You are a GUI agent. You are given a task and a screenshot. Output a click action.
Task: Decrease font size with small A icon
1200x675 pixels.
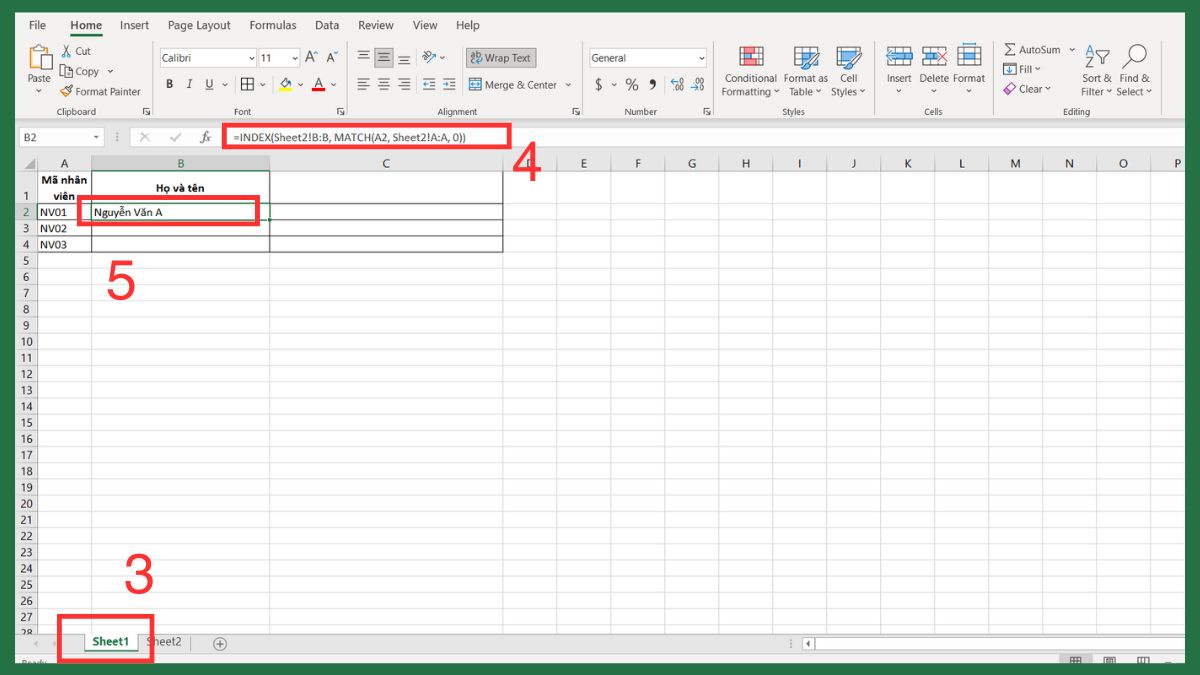tap(330, 58)
